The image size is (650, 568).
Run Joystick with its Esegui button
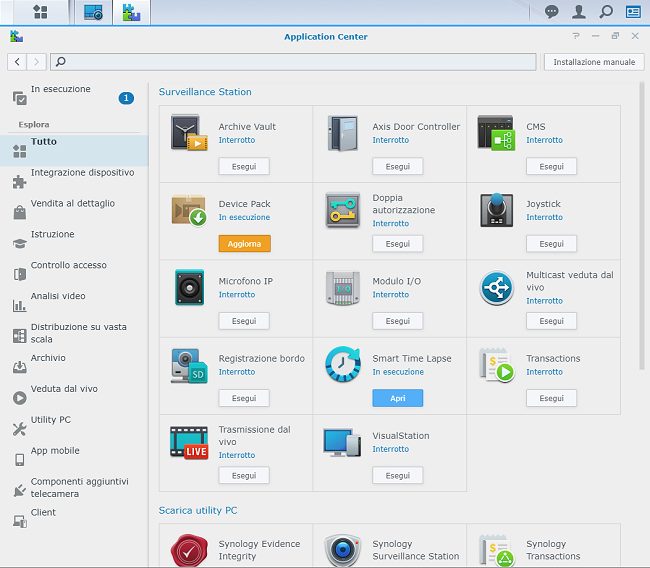pos(551,244)
